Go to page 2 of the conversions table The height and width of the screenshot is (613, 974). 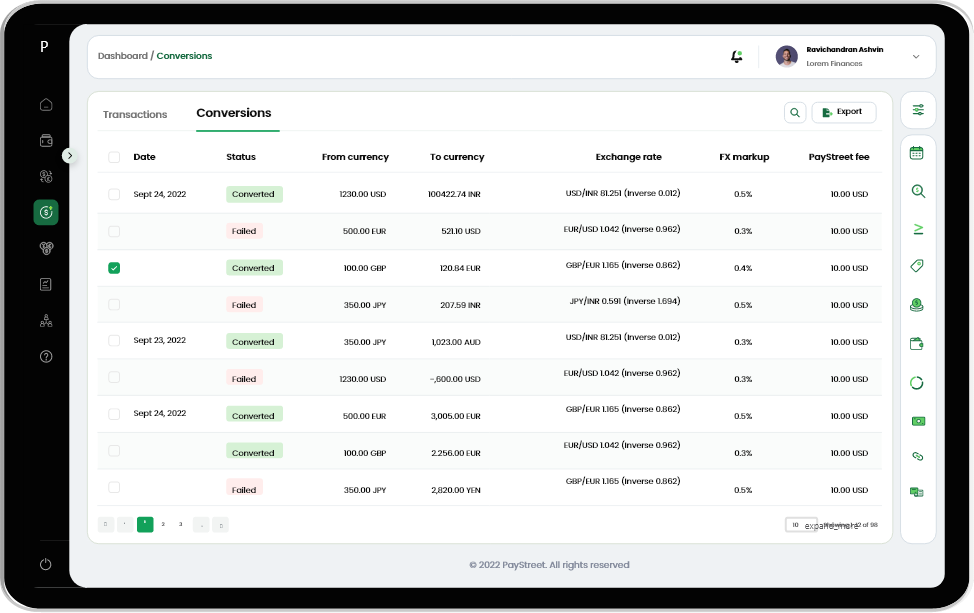click(163, 524)
